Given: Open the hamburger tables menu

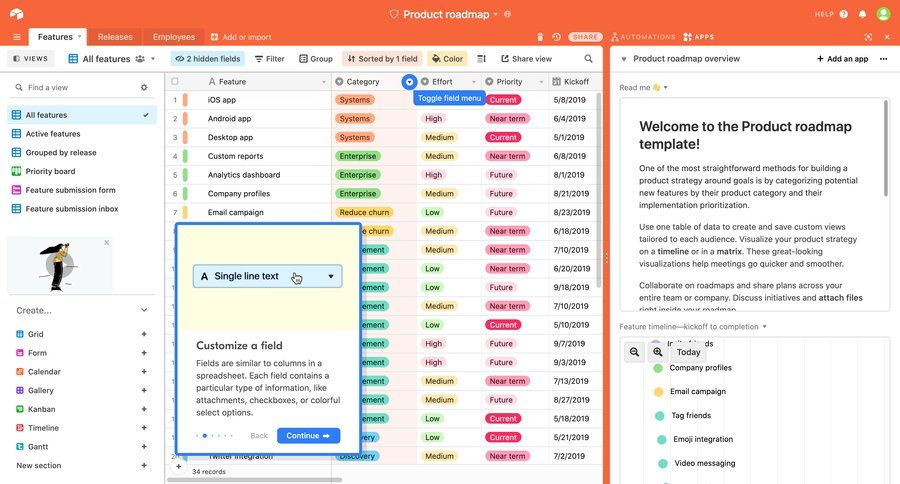Looking at the screenshot, I should (x=17, y=37).
